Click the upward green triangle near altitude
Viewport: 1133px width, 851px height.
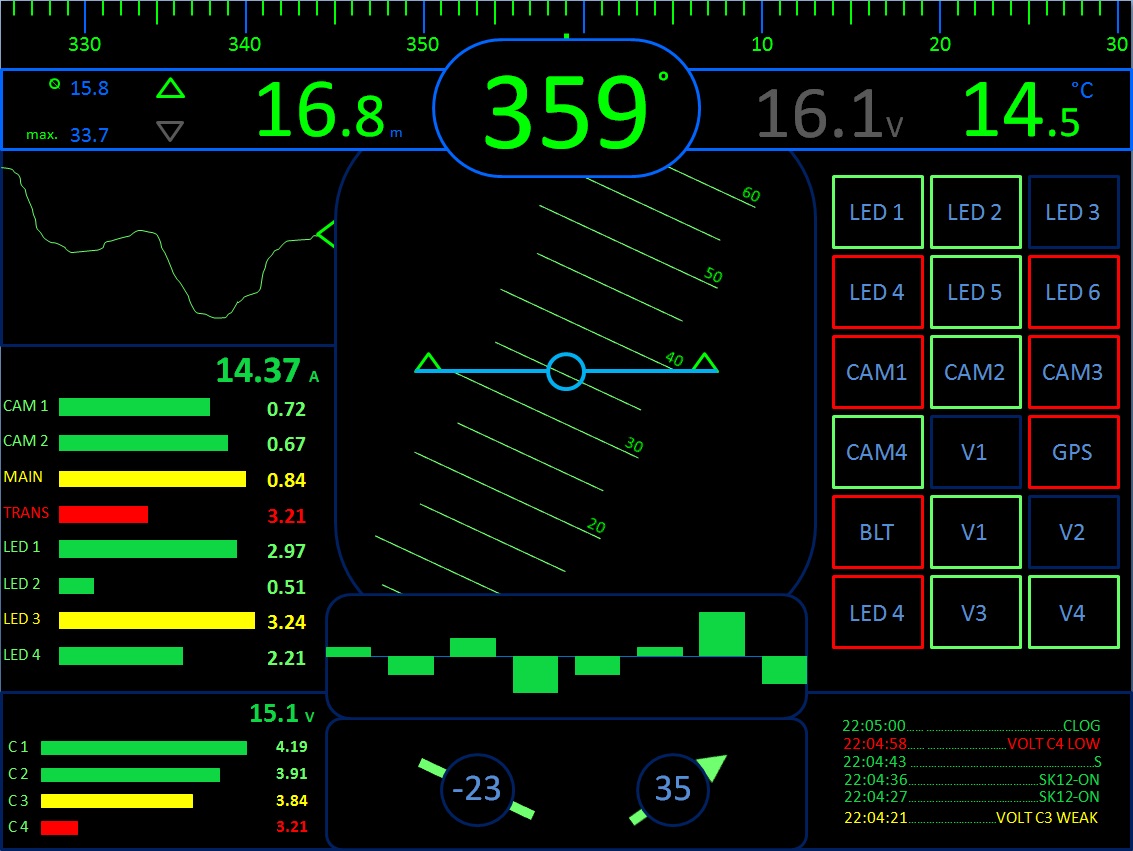coord(170,89)
